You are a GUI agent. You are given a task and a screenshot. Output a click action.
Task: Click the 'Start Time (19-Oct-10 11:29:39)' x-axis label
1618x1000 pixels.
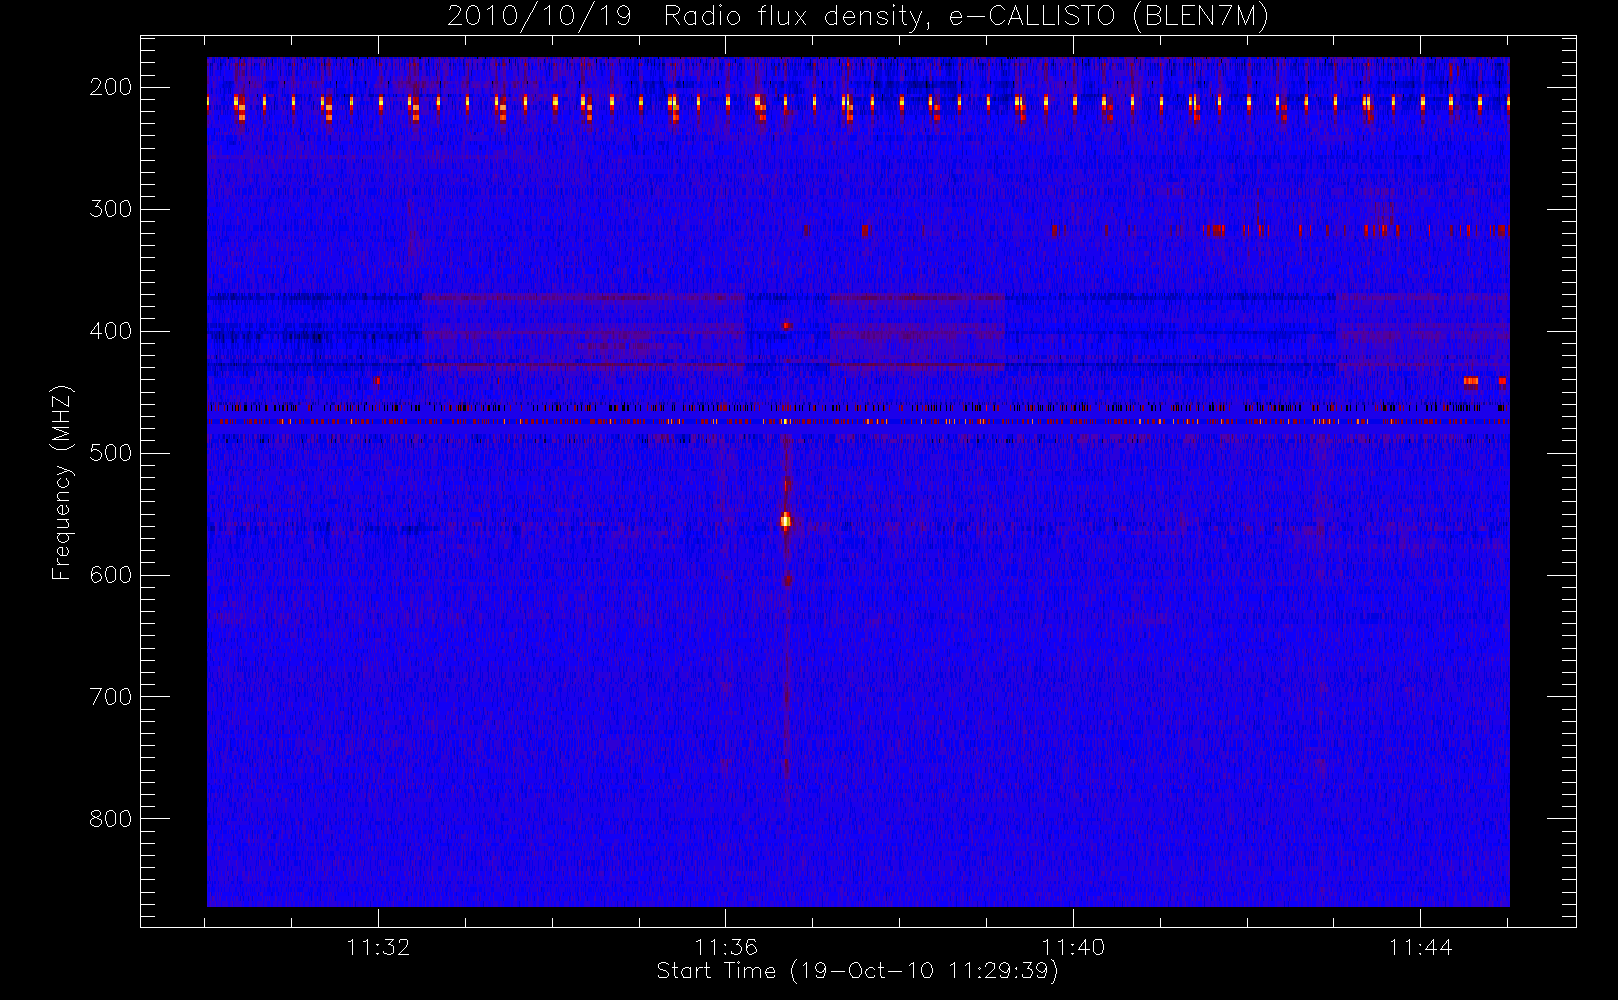pyautogui.click(x=857, y=971)
